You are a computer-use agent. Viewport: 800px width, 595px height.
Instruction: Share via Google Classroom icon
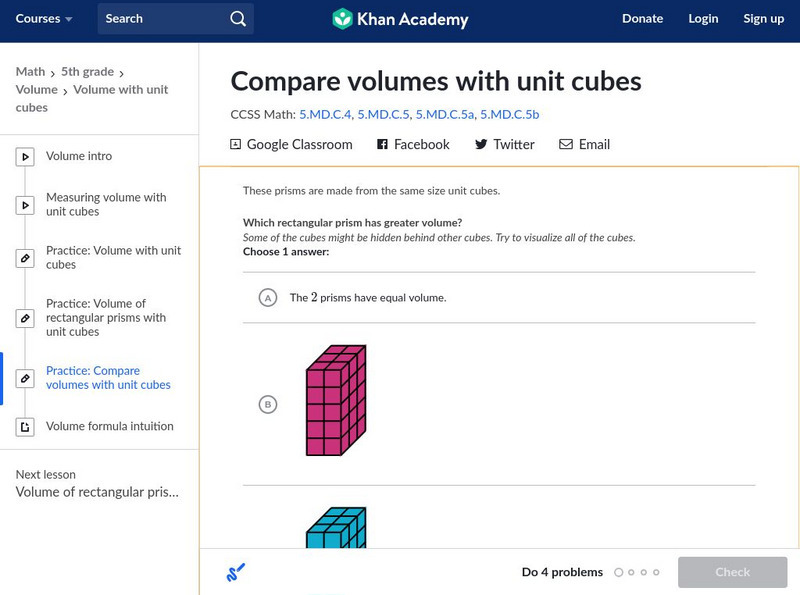[x=236, y=144]
